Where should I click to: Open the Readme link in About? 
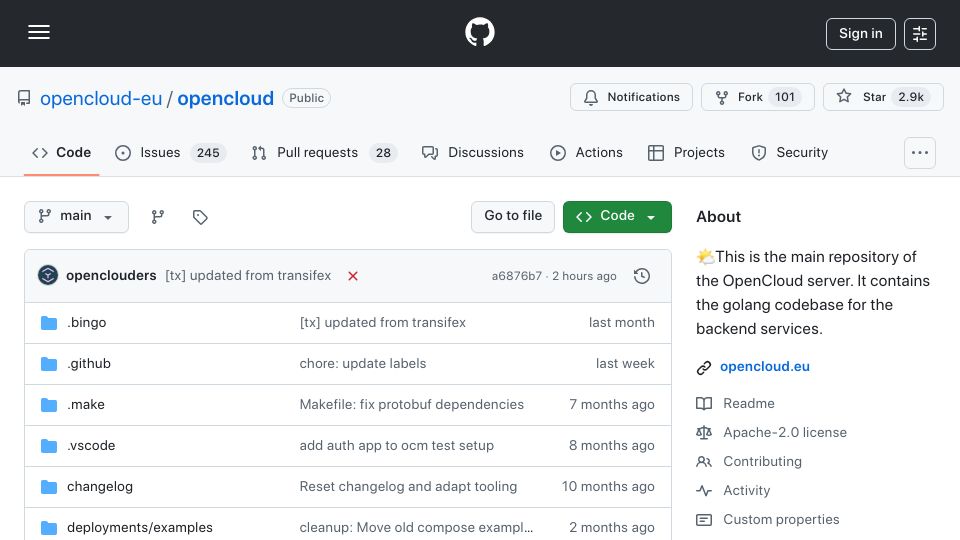[749, 403]
